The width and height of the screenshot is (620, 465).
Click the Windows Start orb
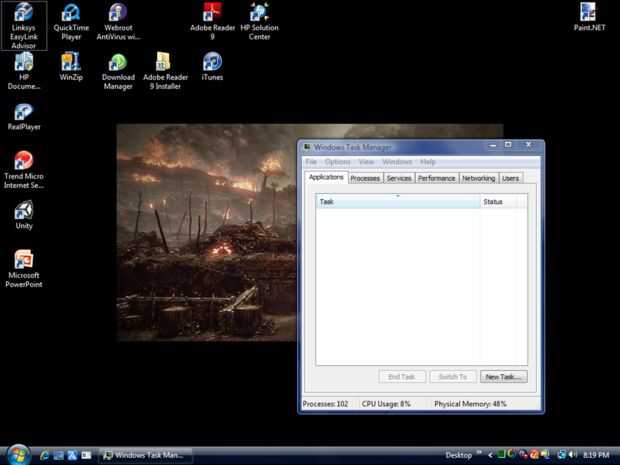pos(18,455)
